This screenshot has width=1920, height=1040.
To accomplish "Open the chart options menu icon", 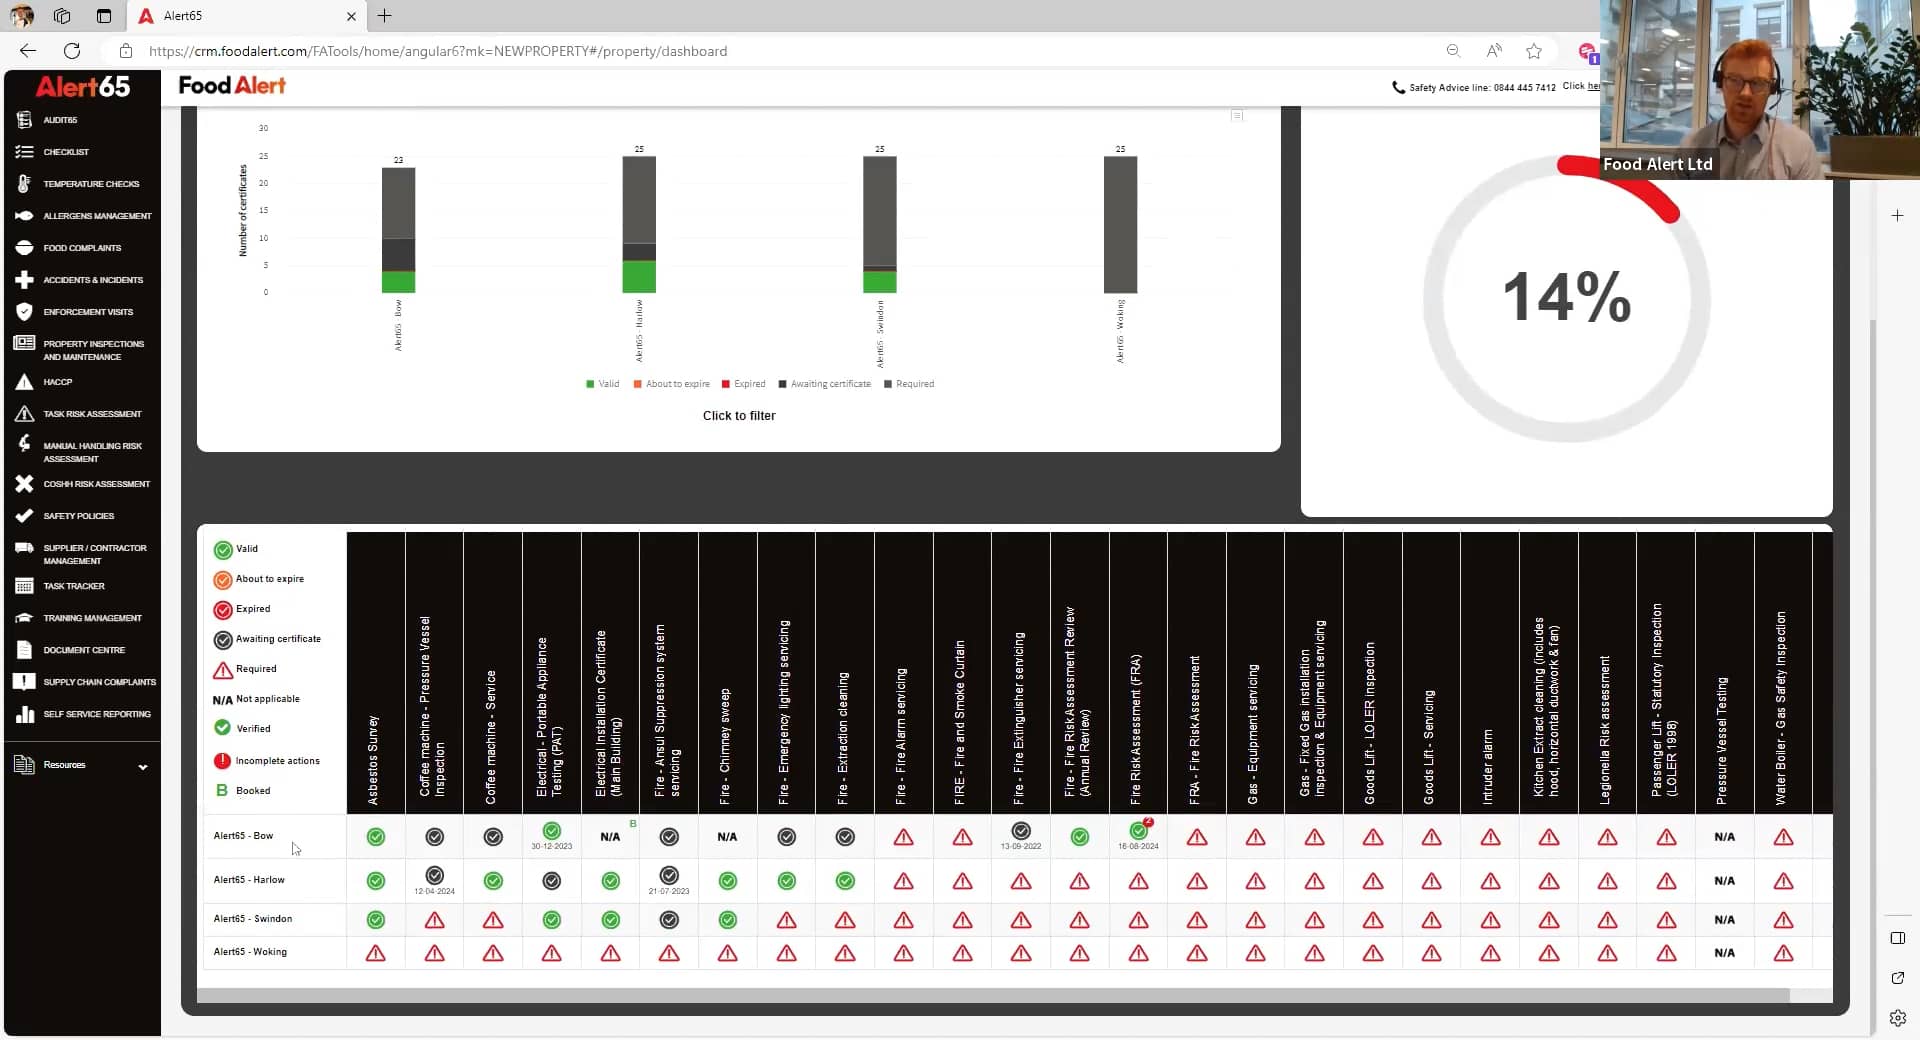I will coord(1237,115).
